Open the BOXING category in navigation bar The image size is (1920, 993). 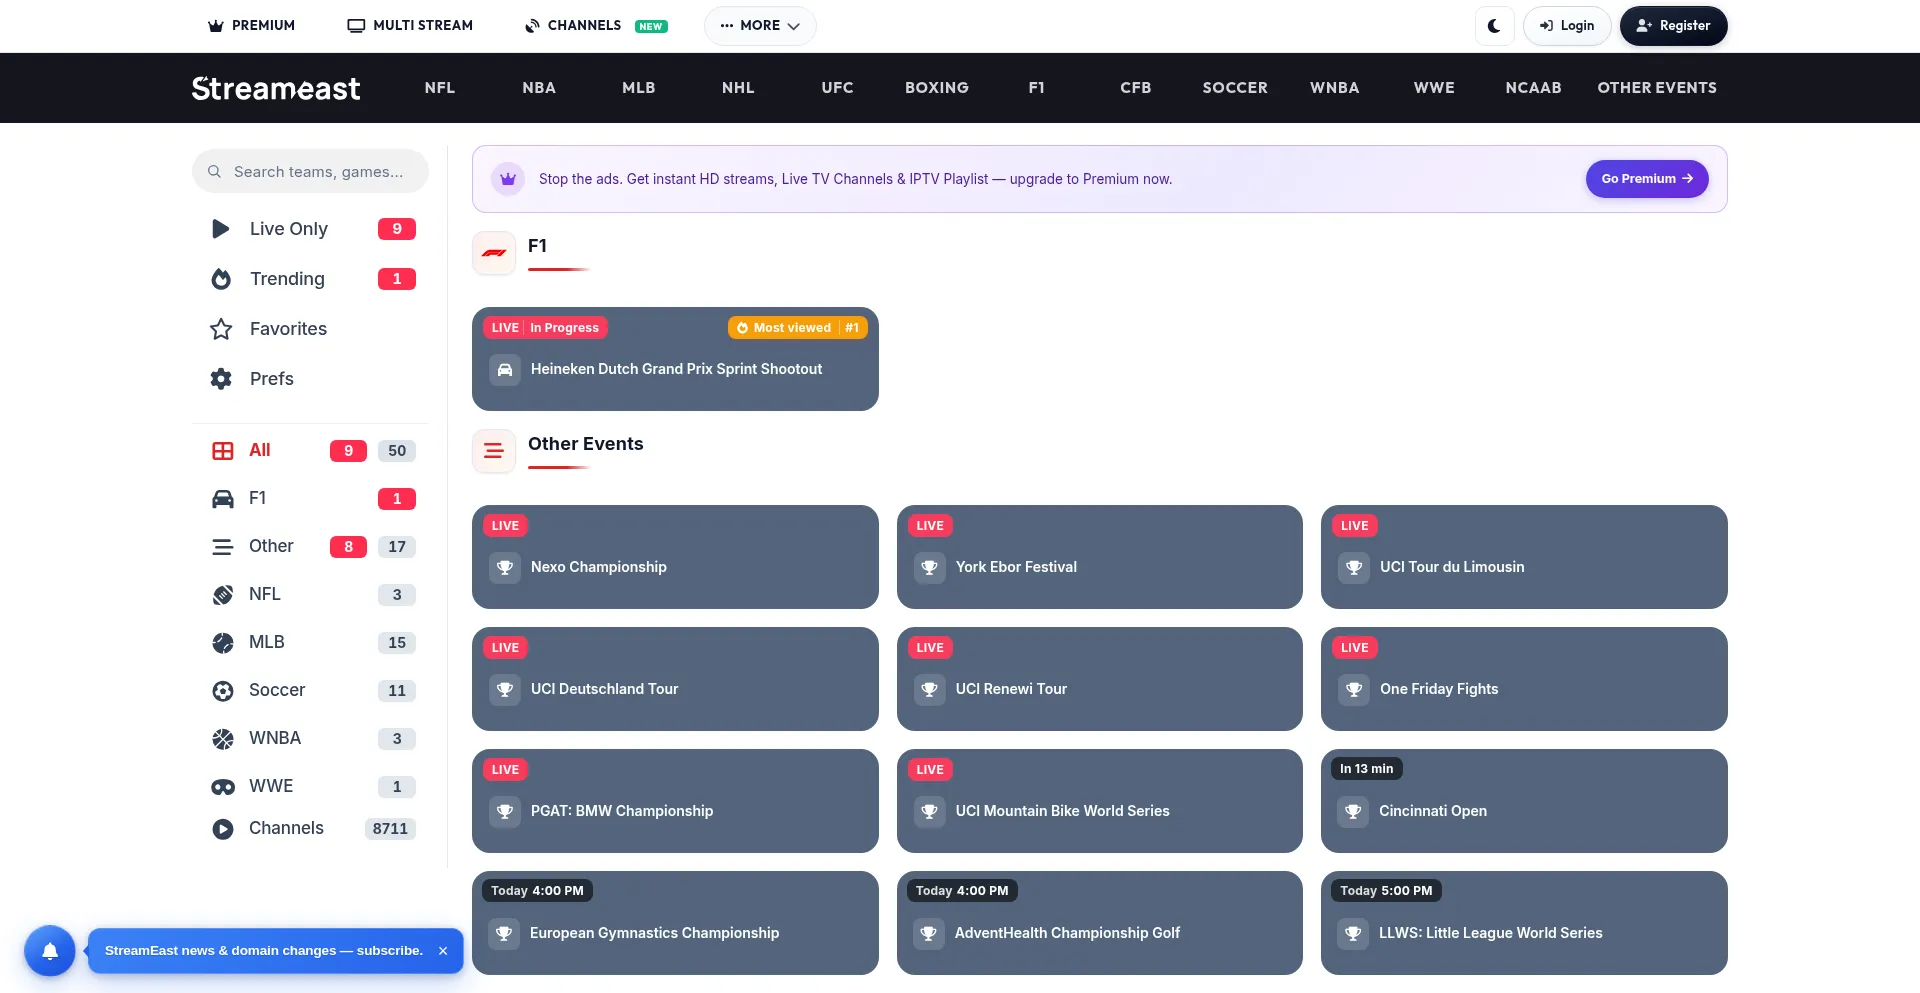[937, 88]
